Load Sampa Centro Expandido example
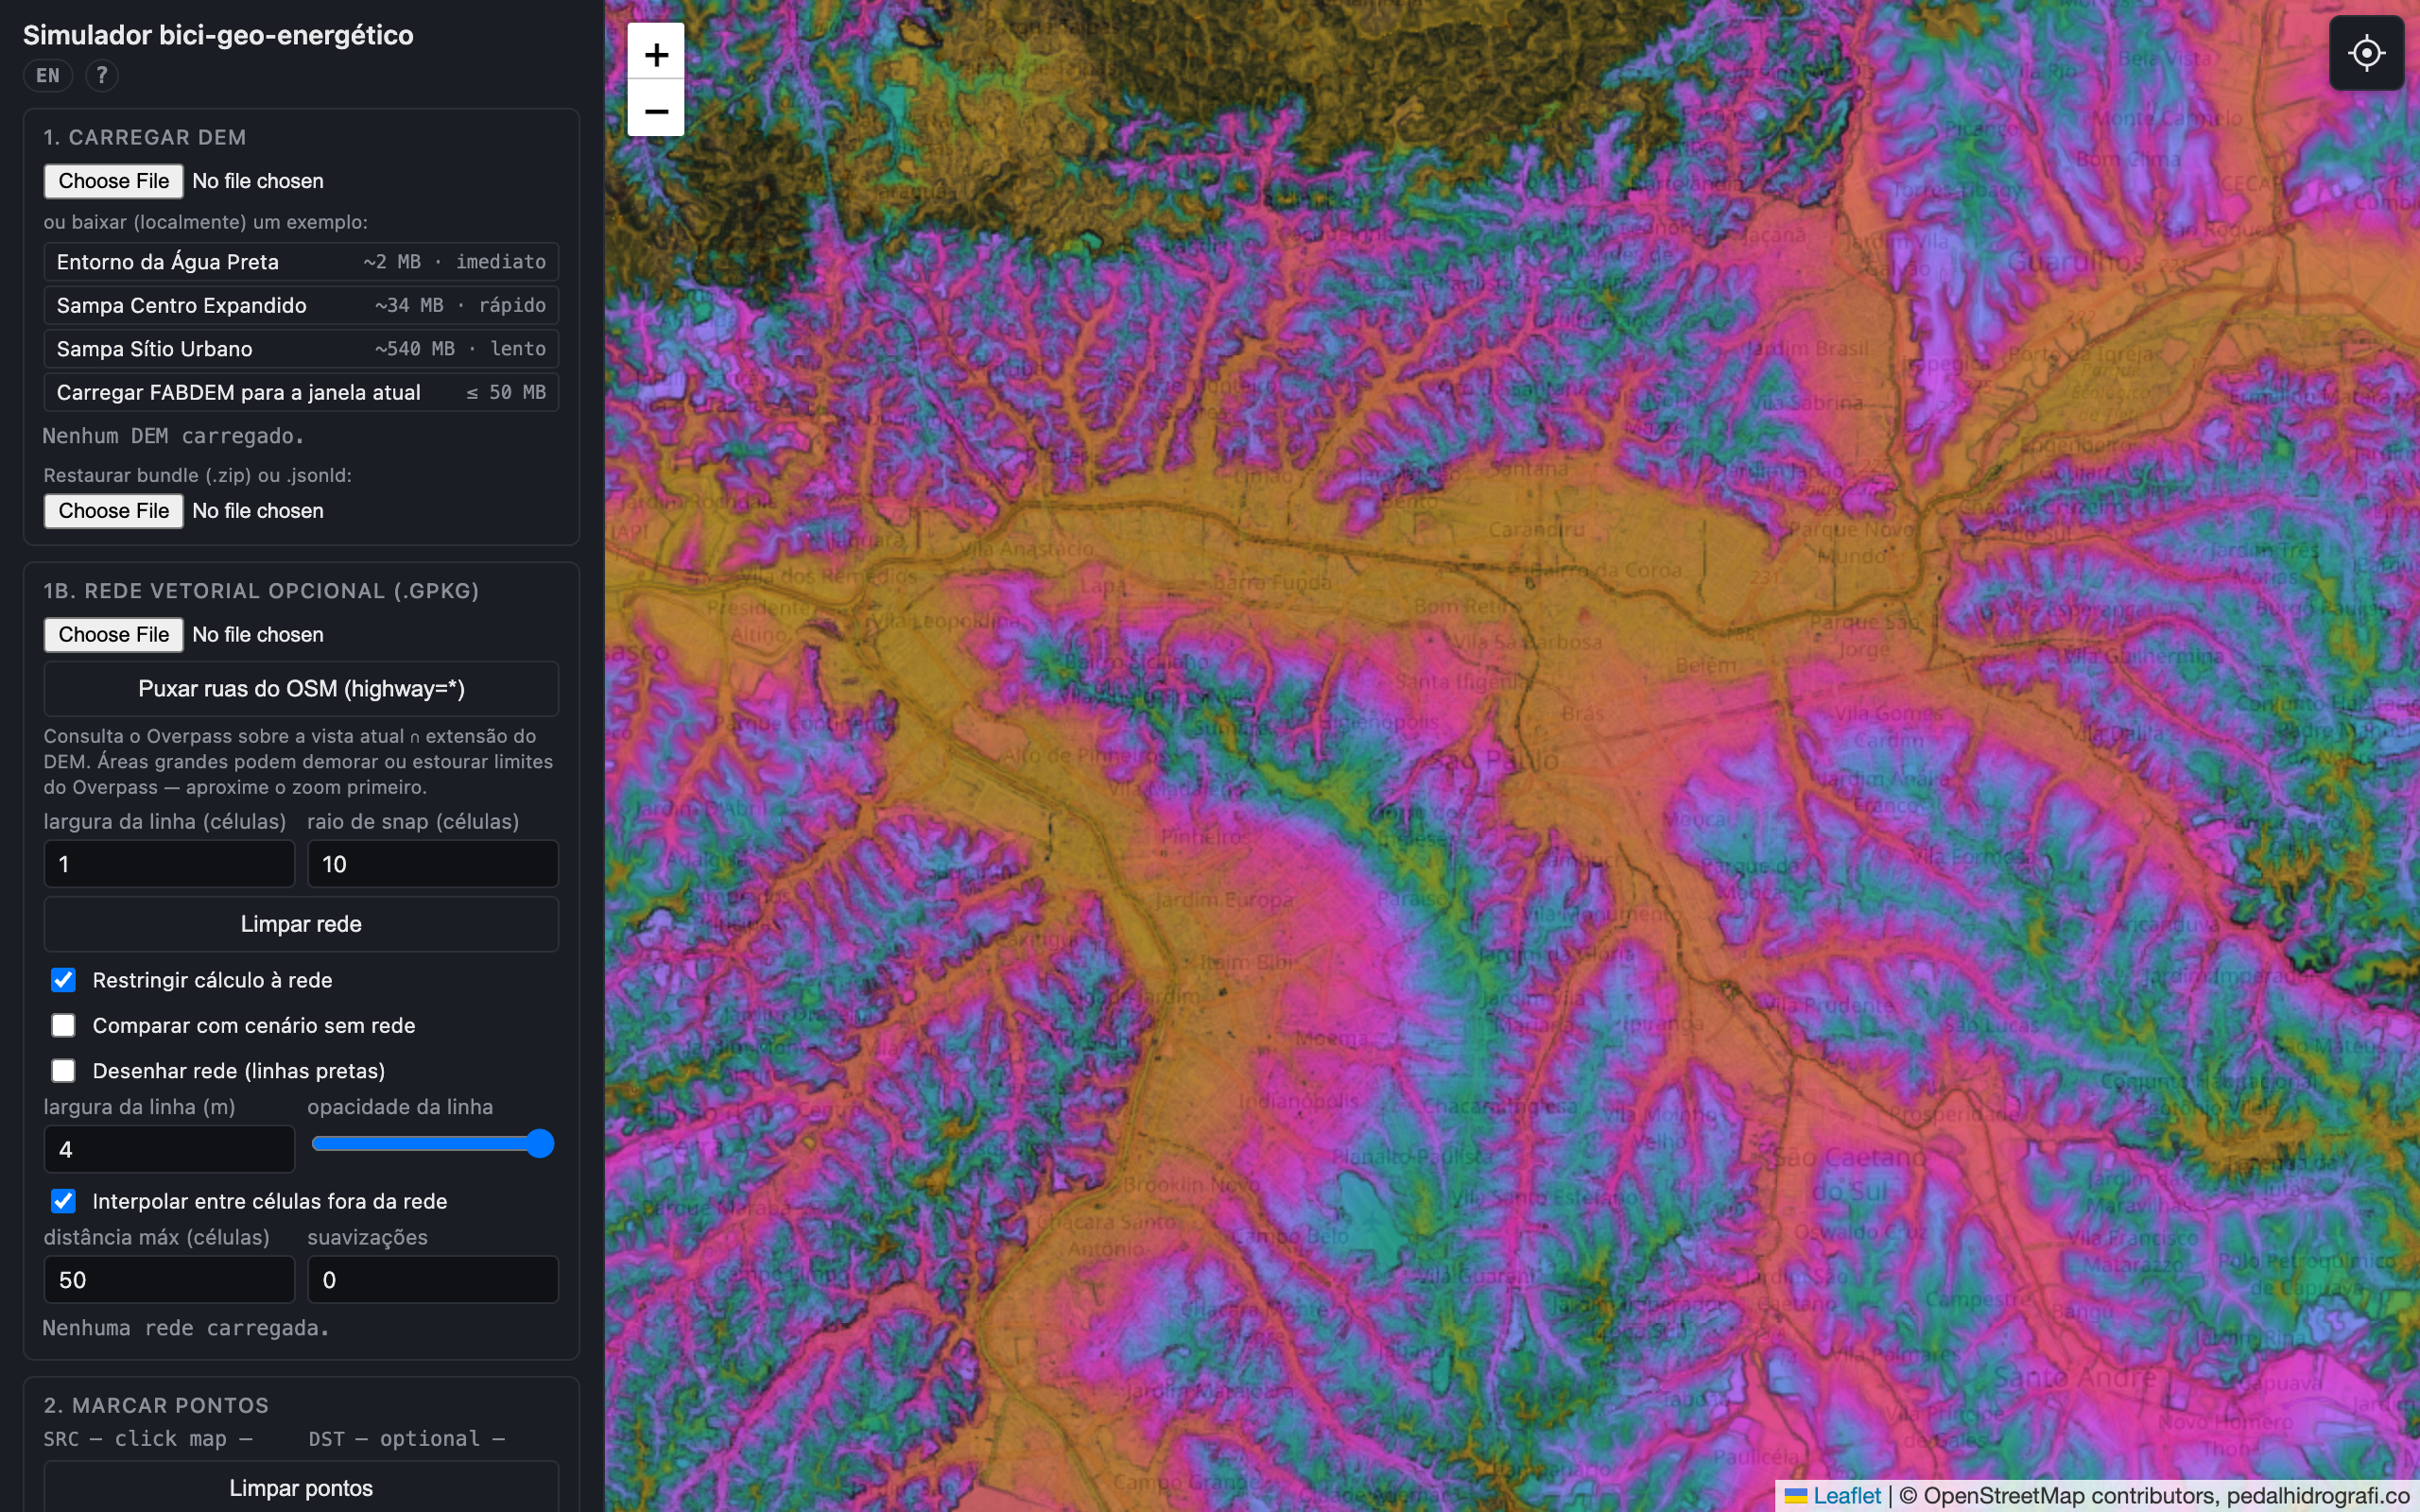 [x=301, y=305]
